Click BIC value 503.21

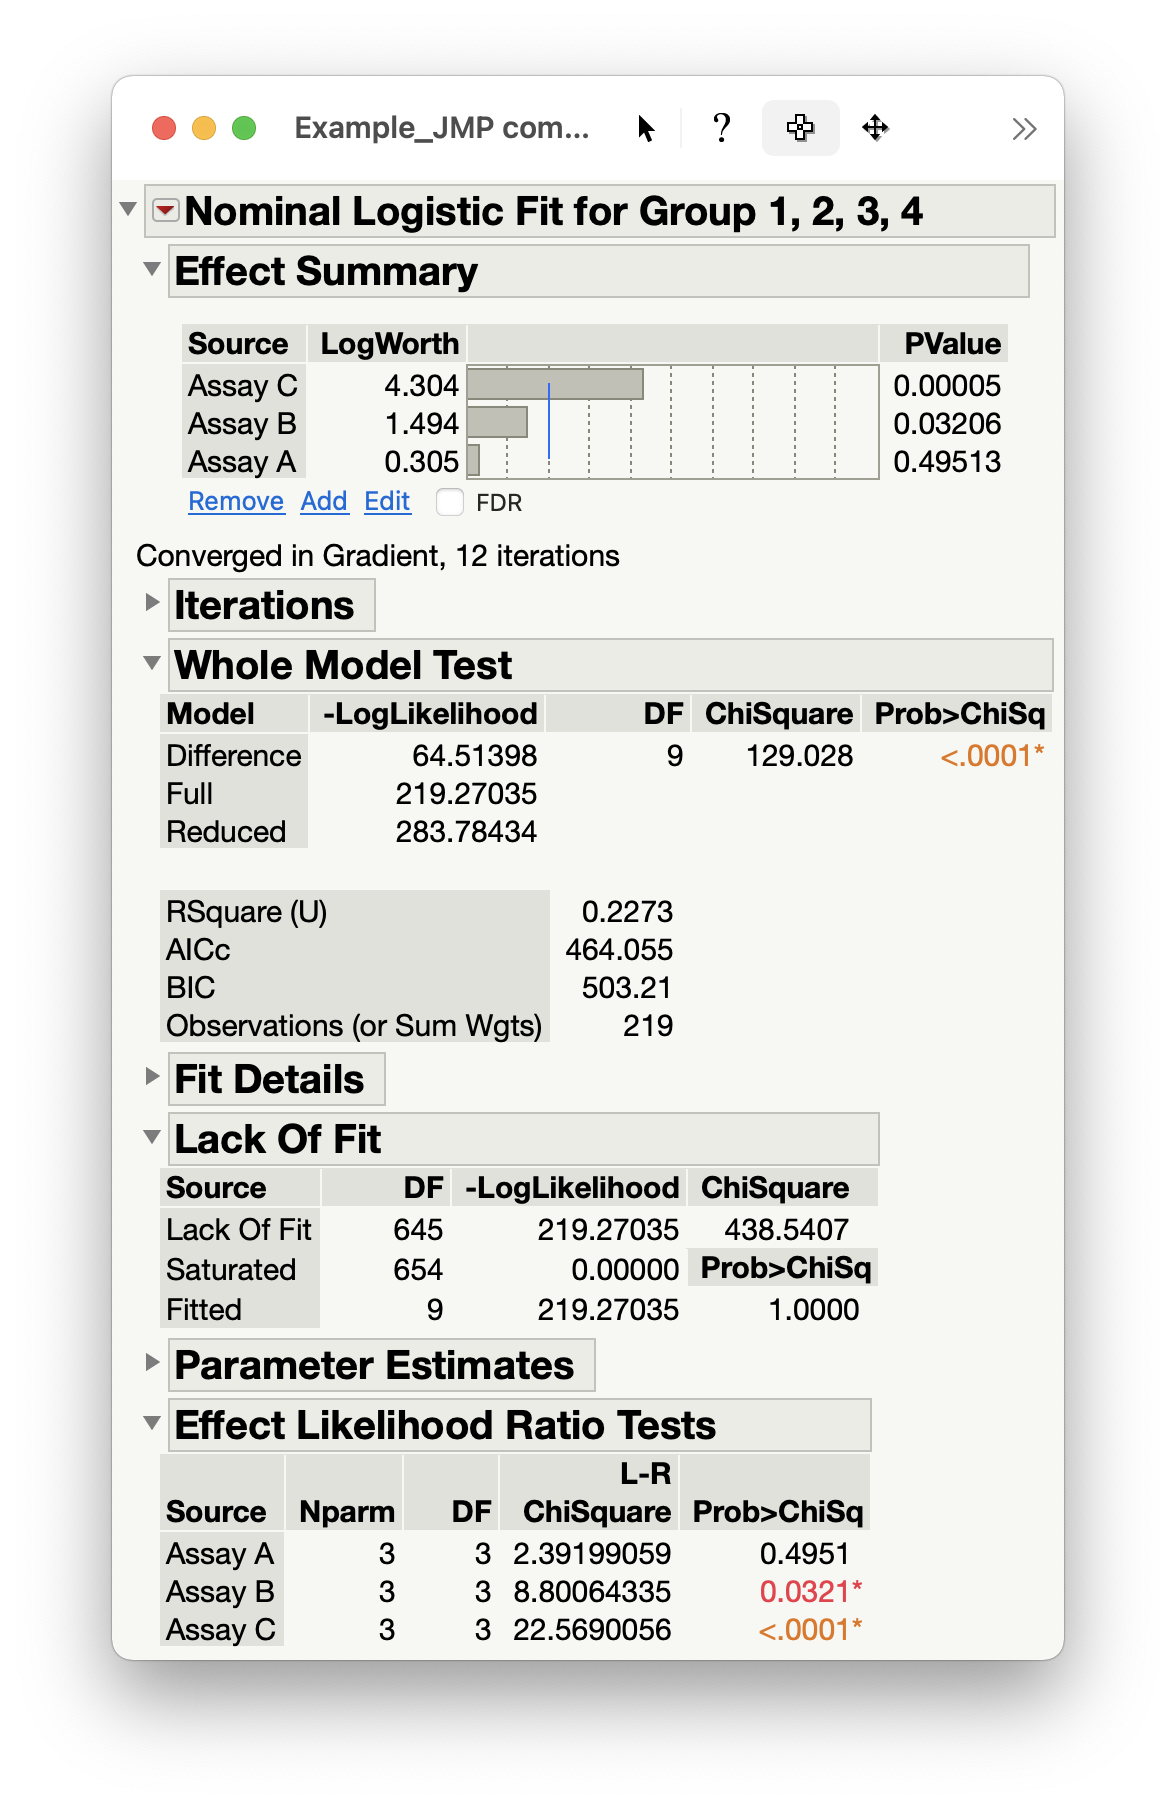click(x=626, y=988)
